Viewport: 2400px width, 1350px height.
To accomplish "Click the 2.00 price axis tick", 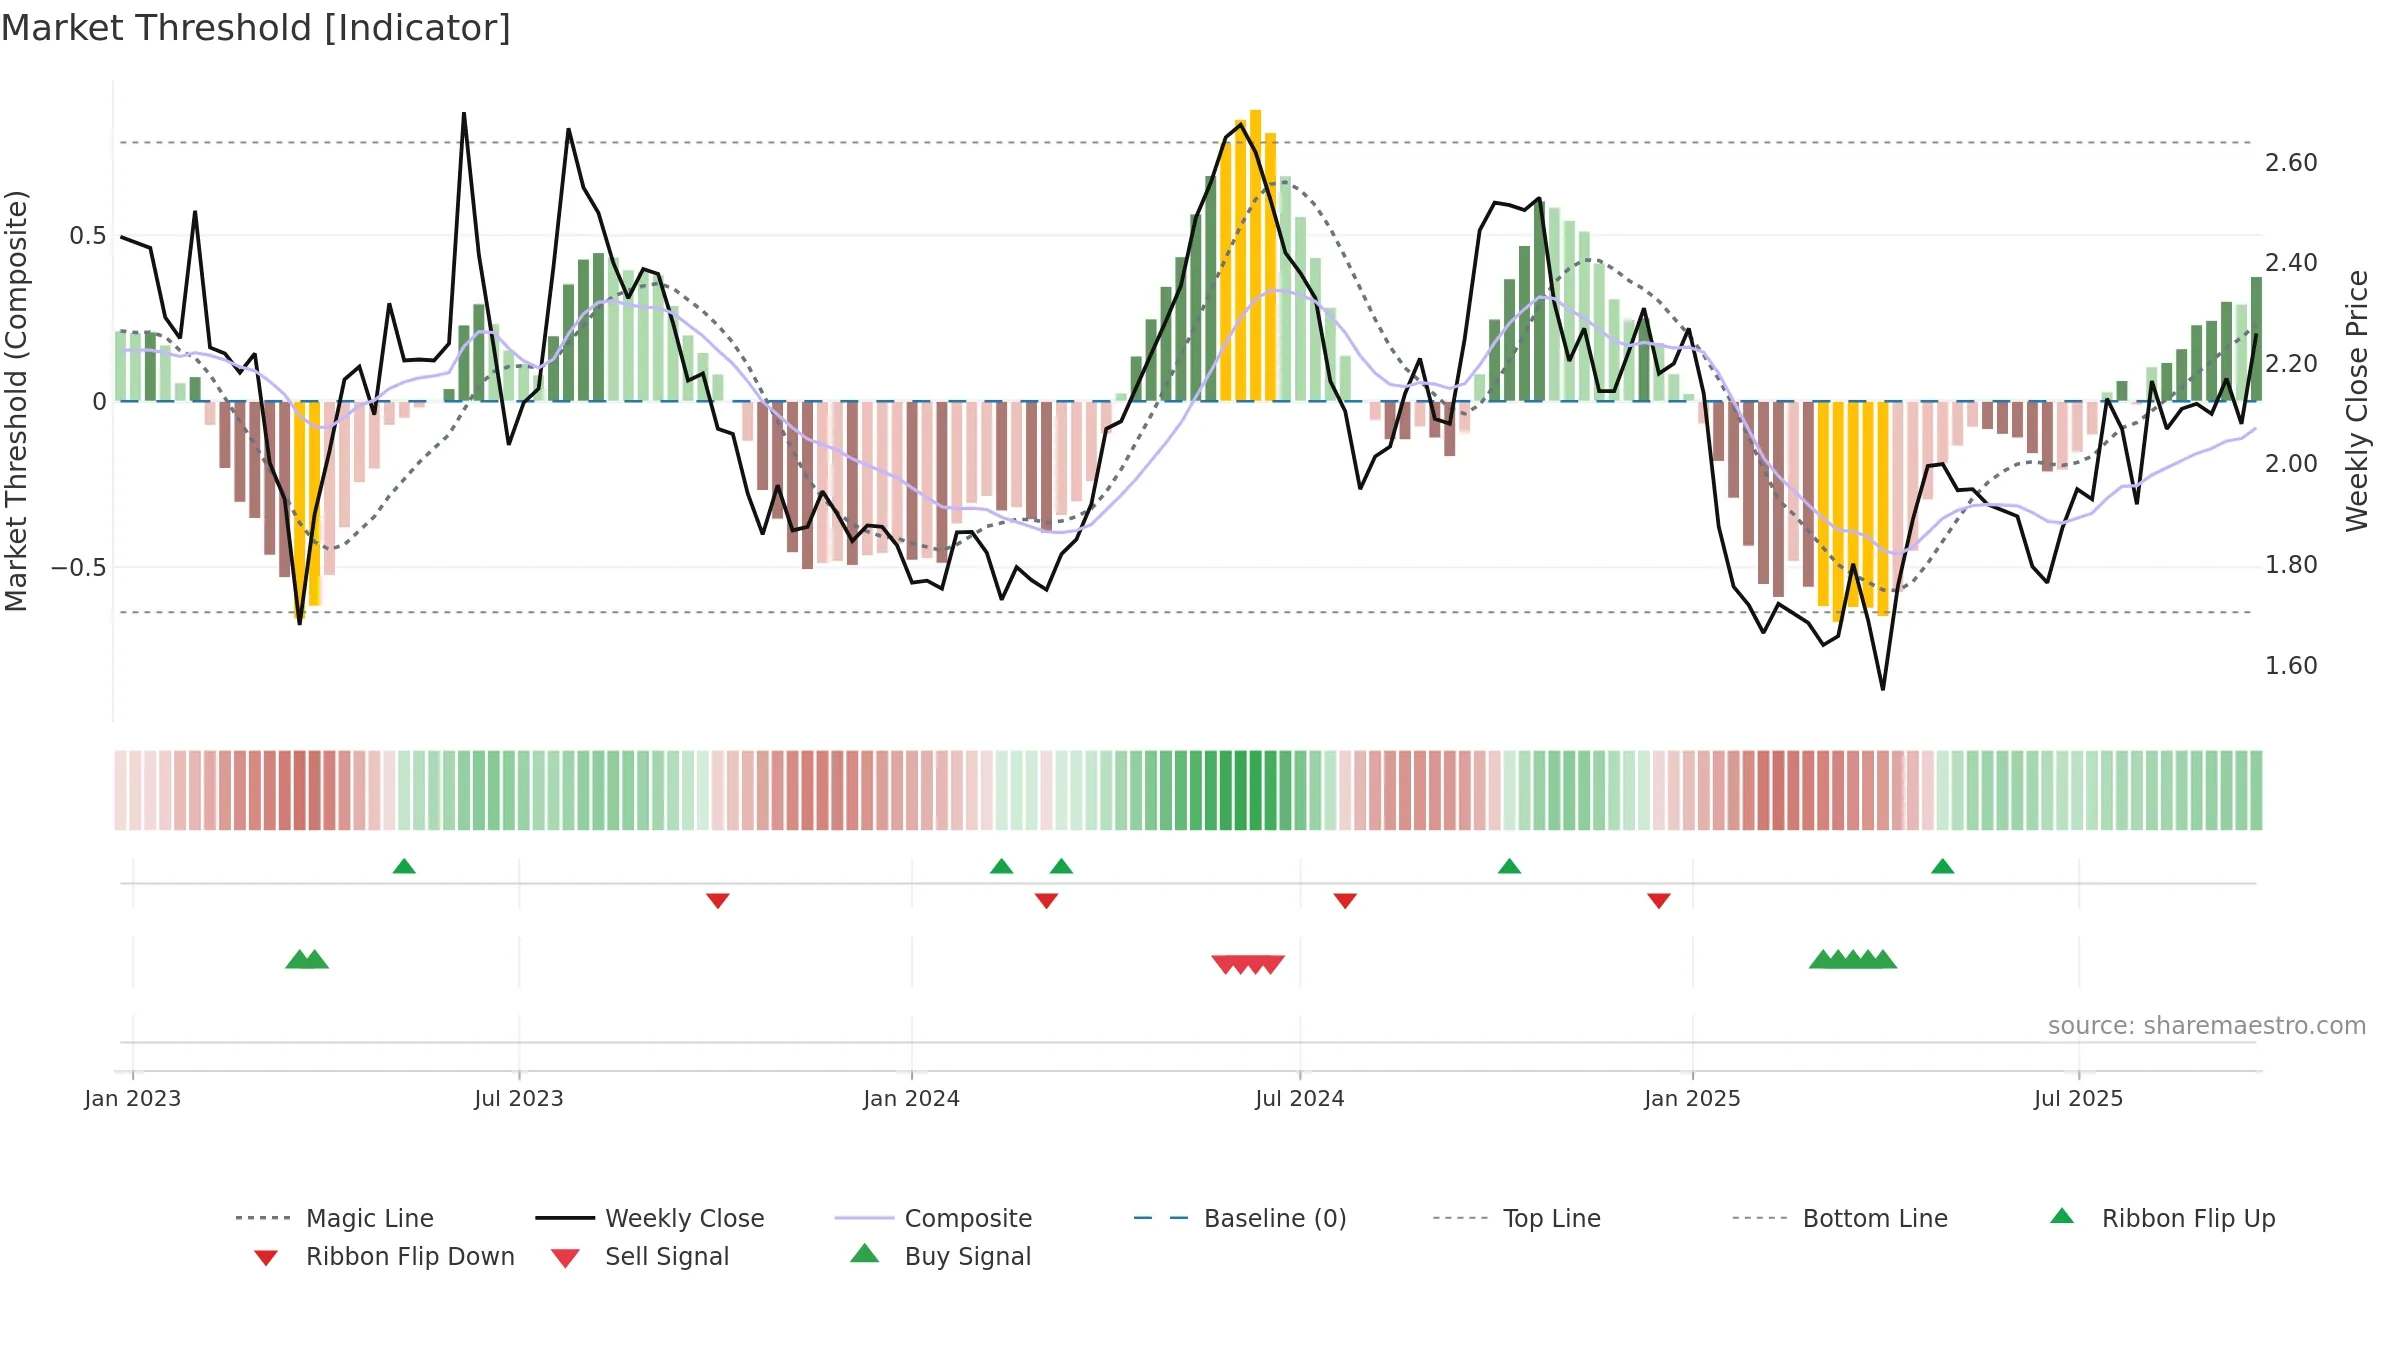I will coord(2291,464).
